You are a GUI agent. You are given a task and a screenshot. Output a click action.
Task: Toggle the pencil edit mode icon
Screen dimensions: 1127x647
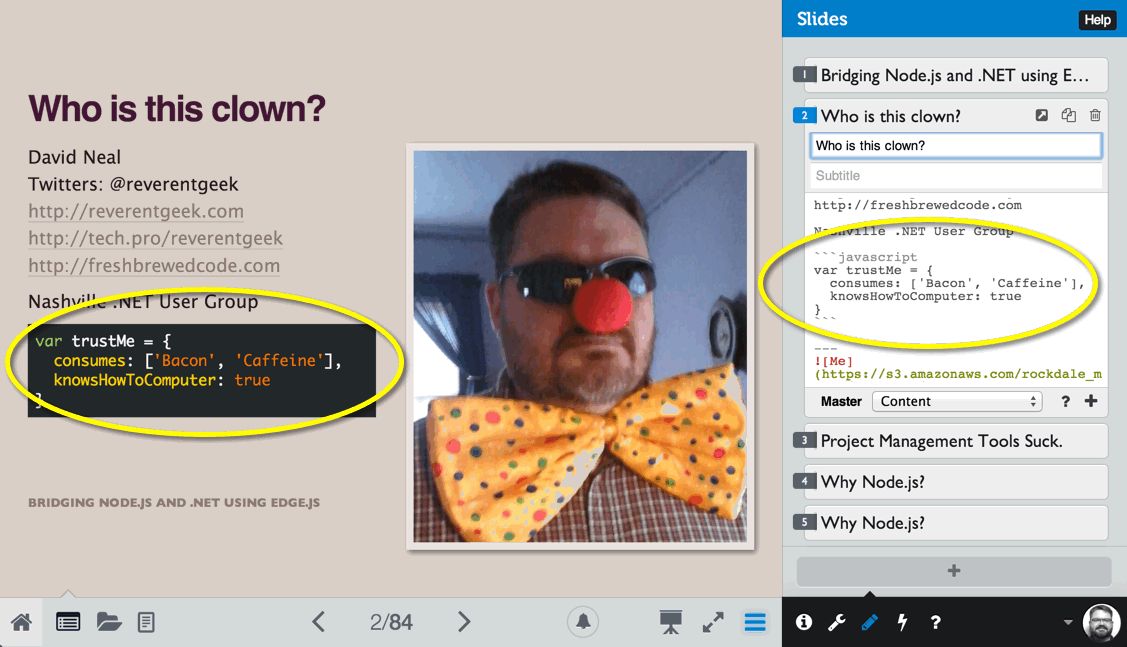(869, 622)
